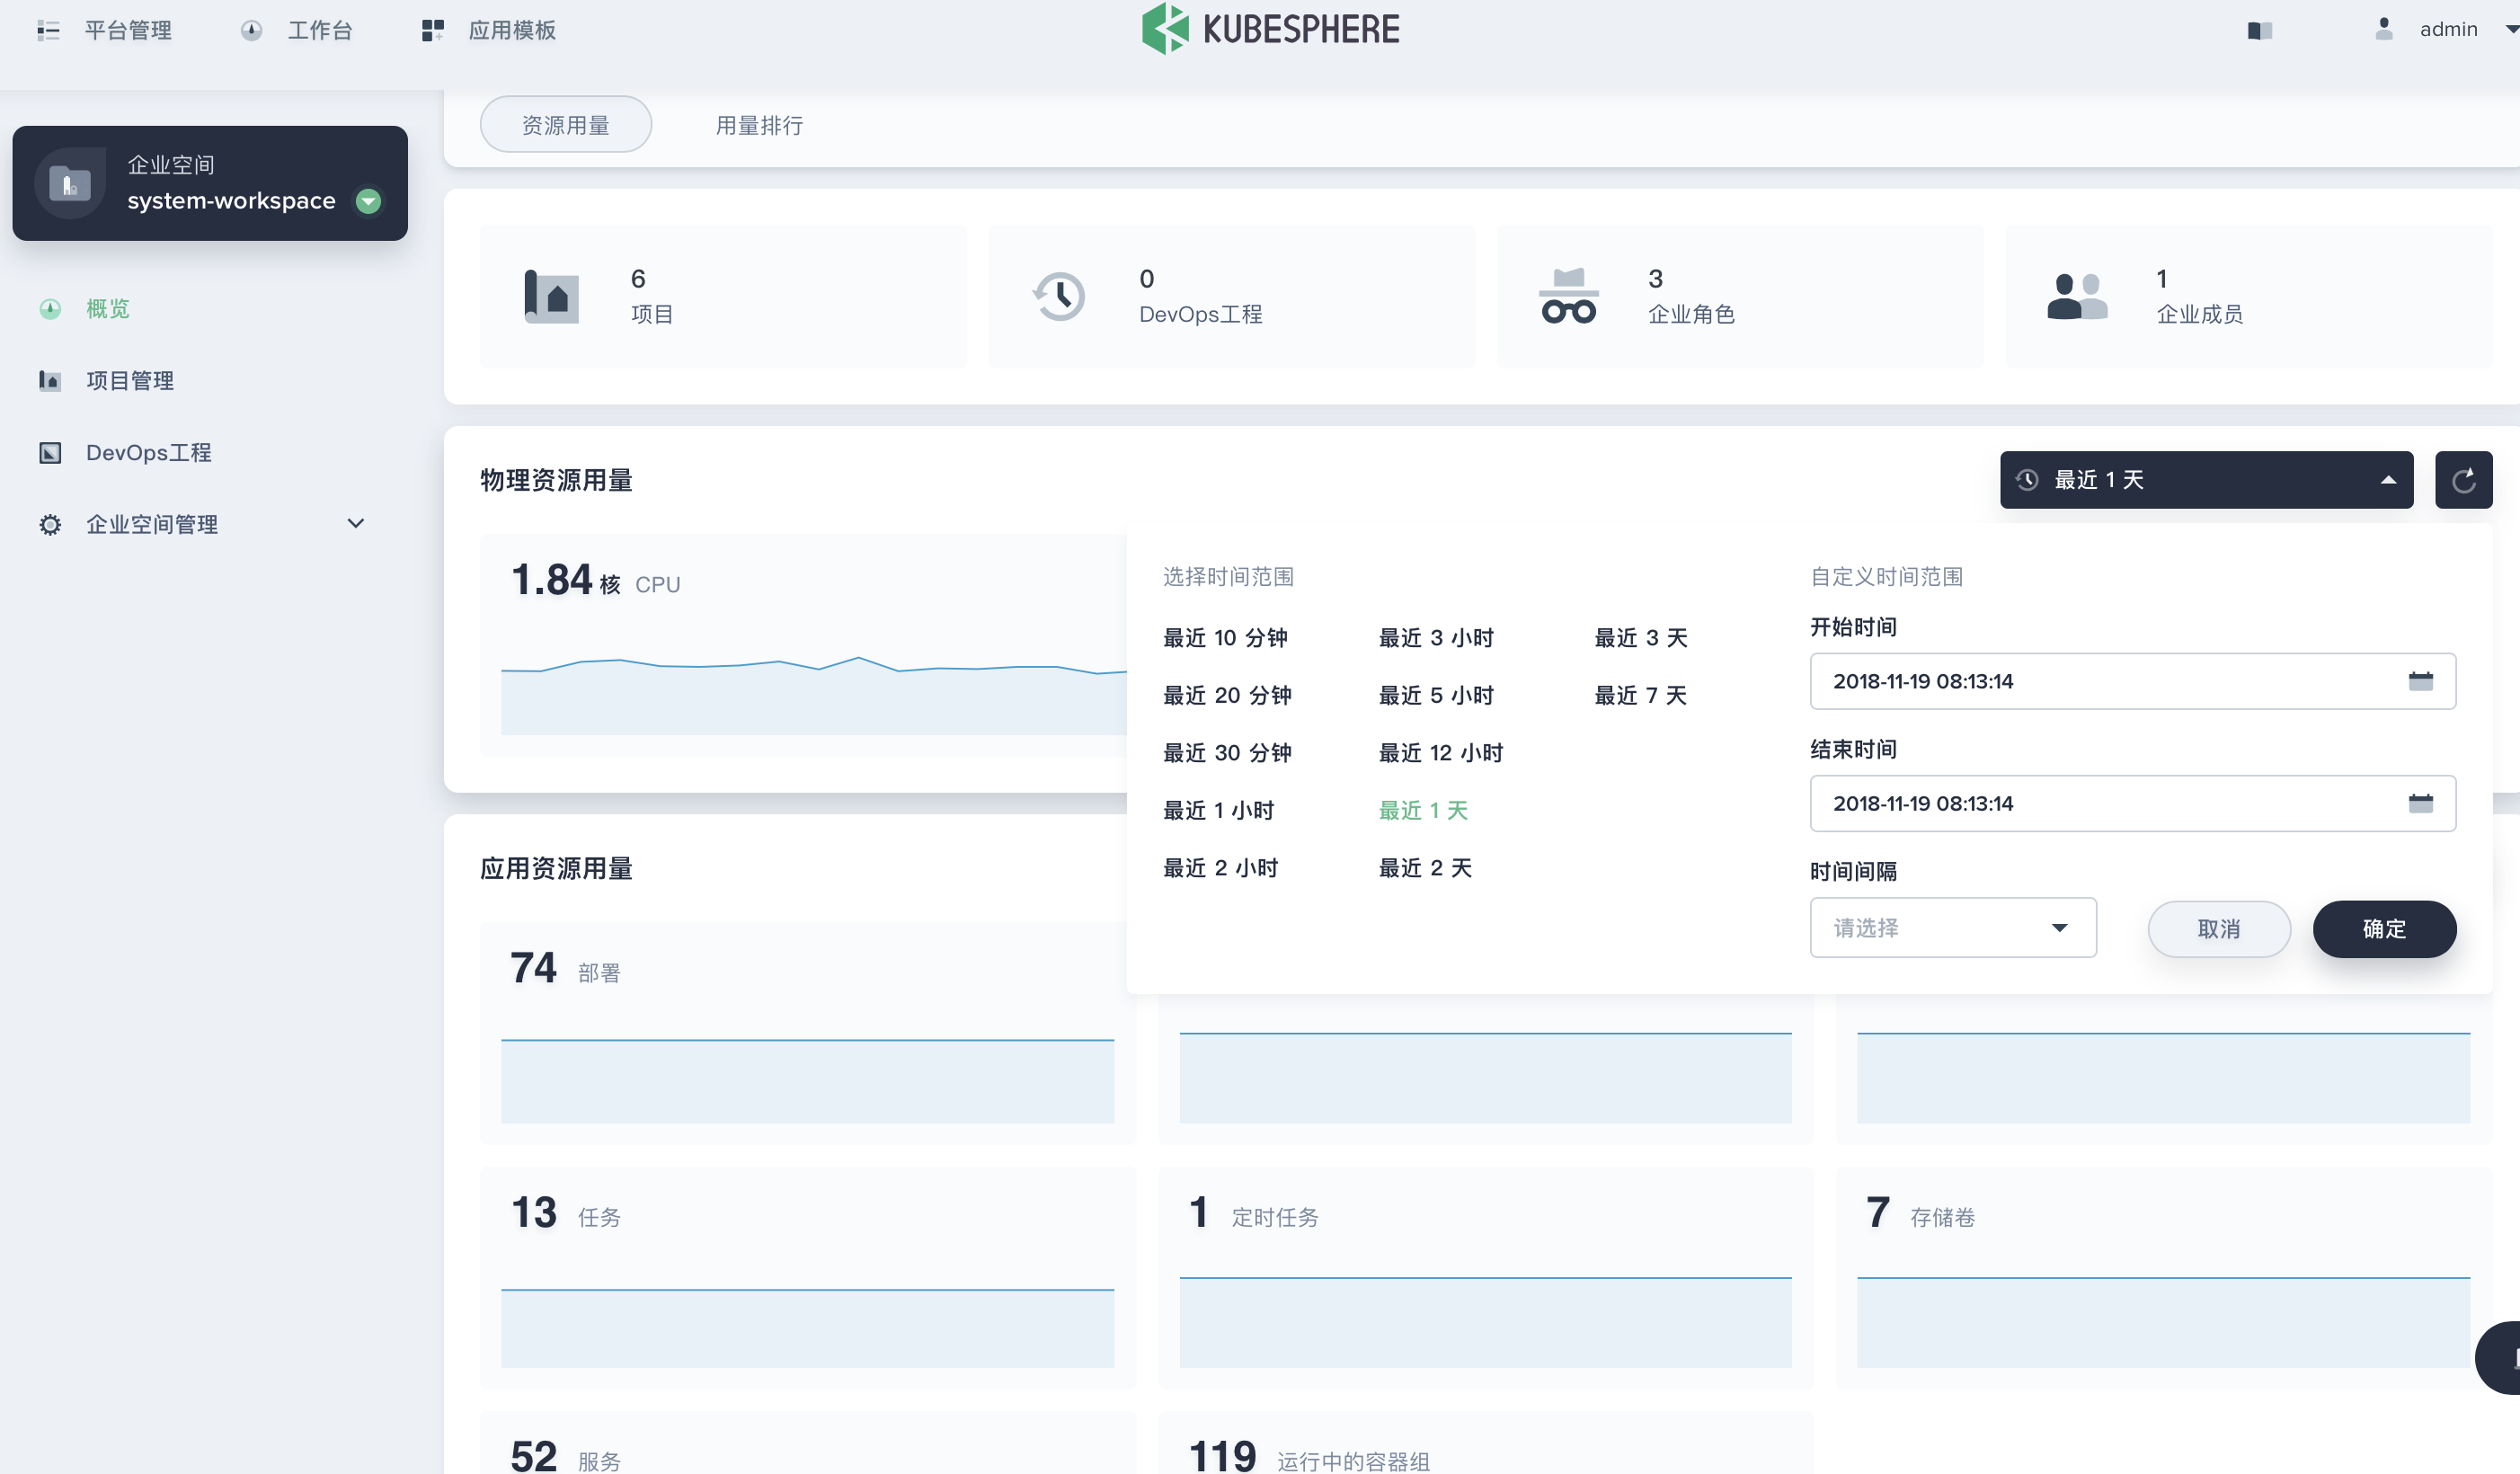This screenshot has width=2520, height=1474.
Task: Click the DevOps工程 history clock icon
Action: [x=1059, y=297]
